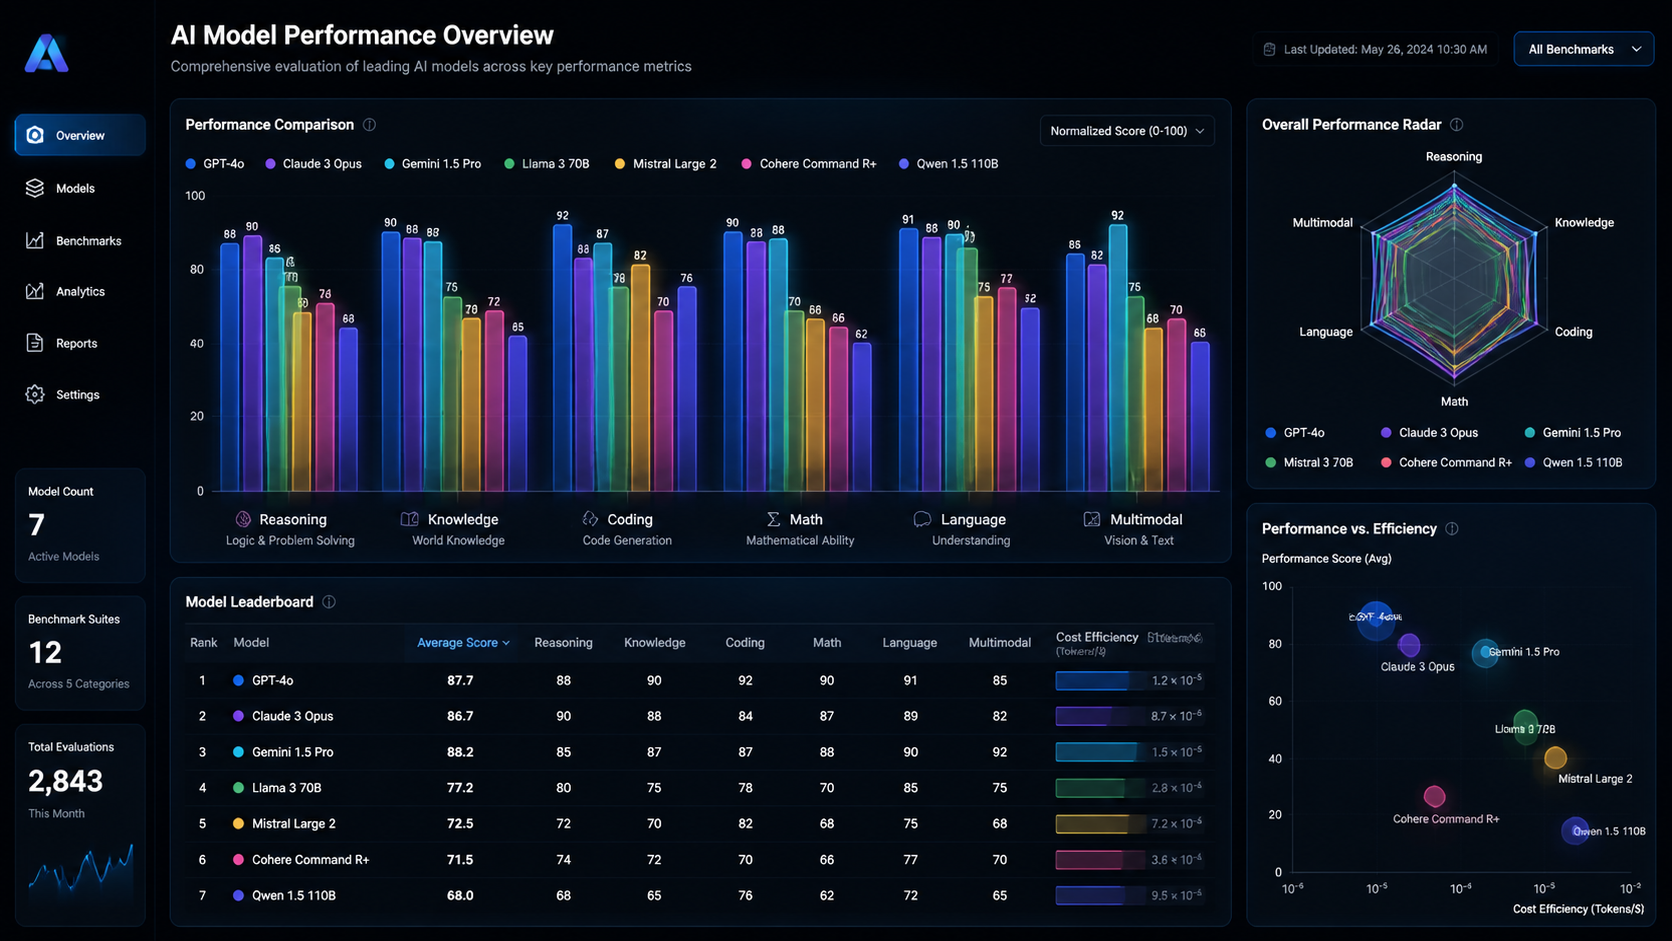The image size is (1672, 941).
Task: Click the Multimodal category icon below the chart
Action: pyautogui.click(x=1092, y=519)
